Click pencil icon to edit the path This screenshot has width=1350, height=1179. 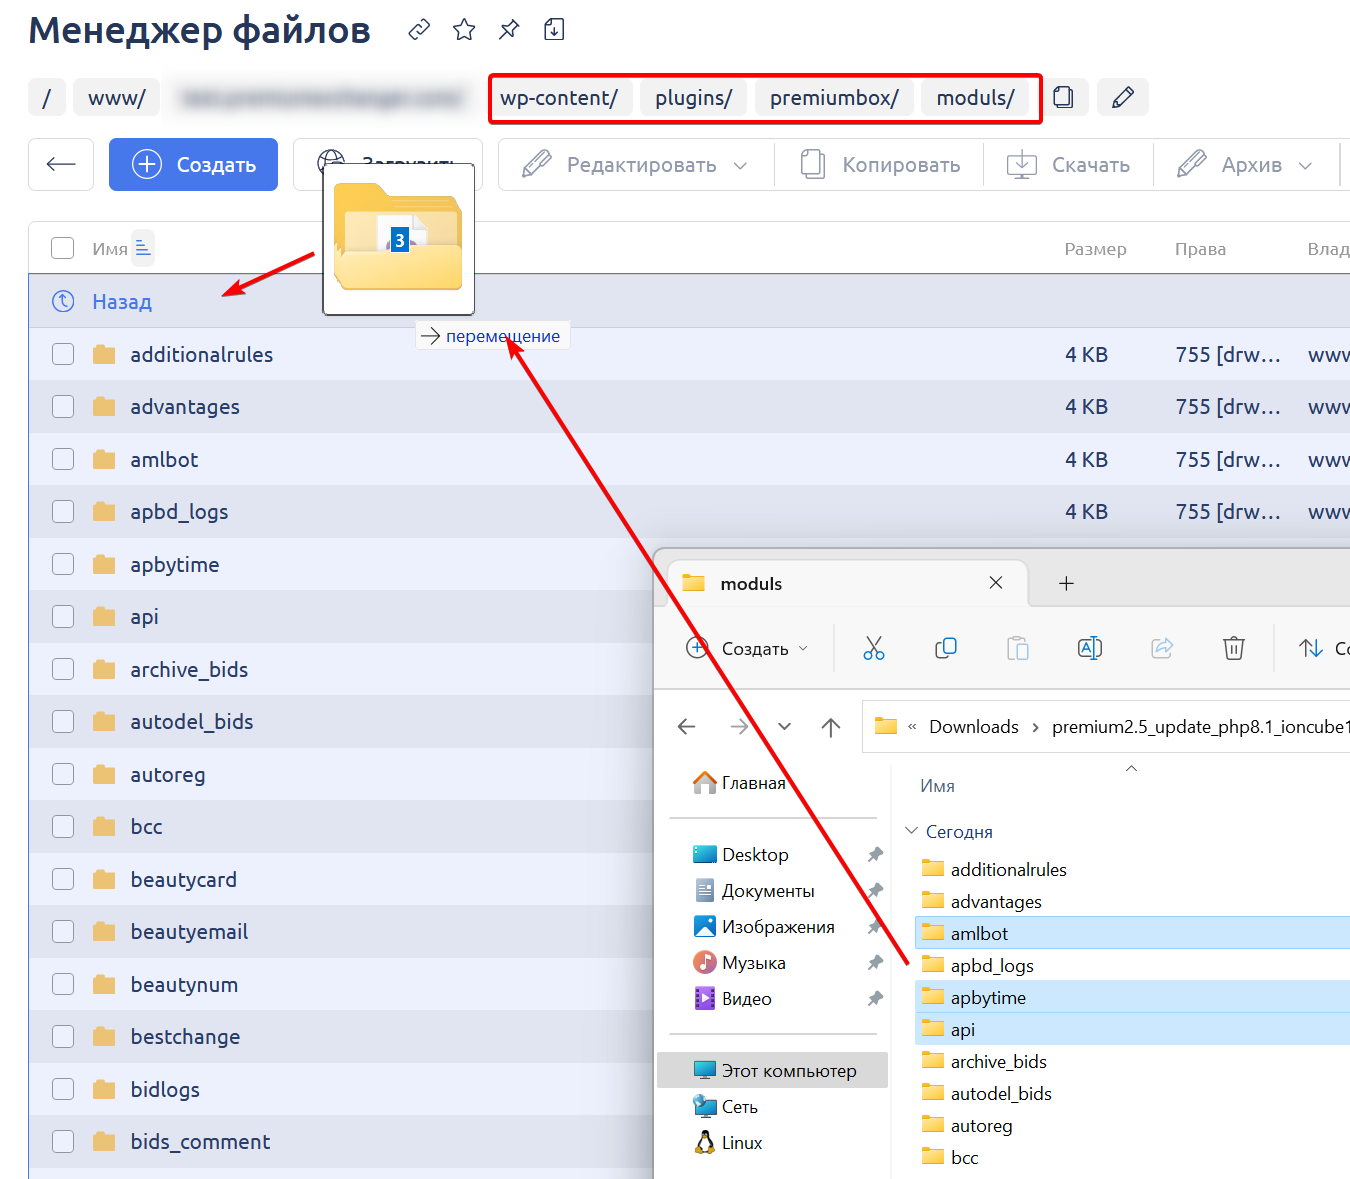click(x=1122, y=97)
